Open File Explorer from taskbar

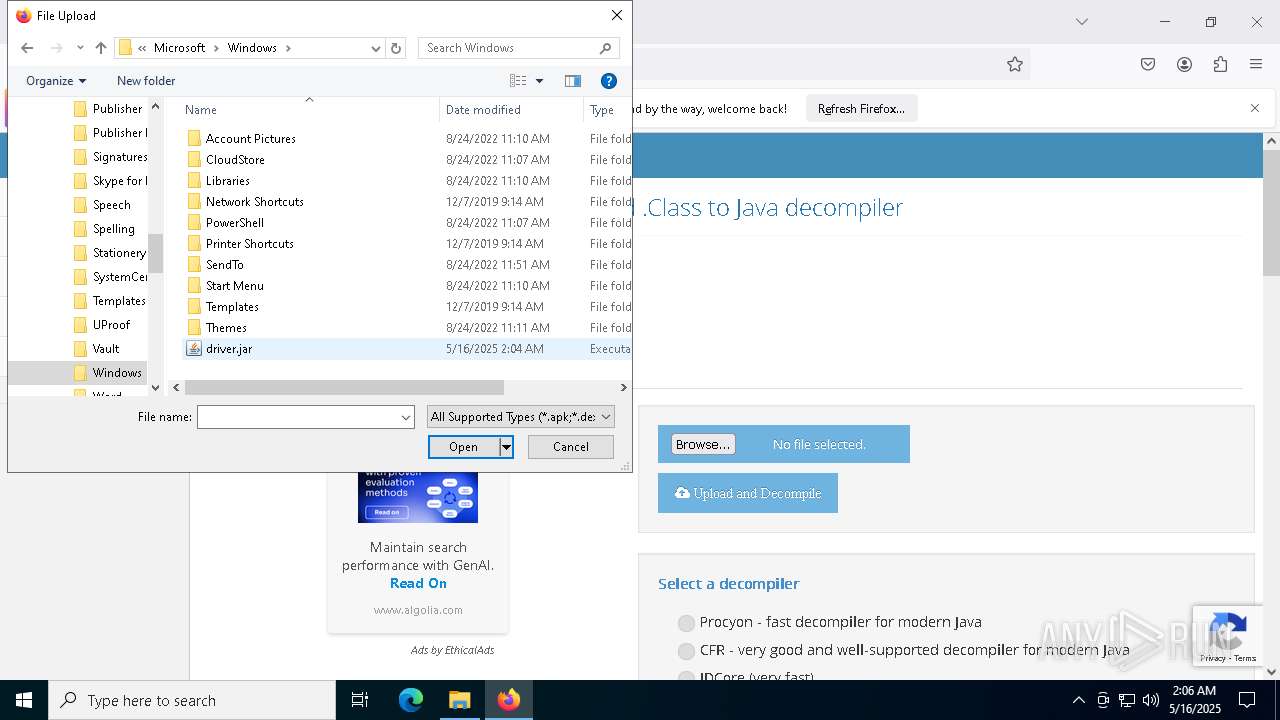pyautogui.click(x=459, y=700)
